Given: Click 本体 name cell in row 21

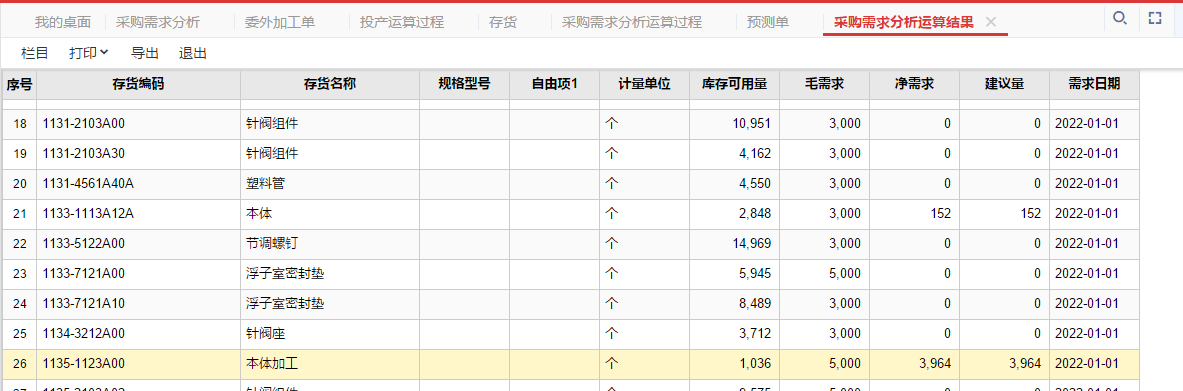Looking at the screenshot, I should [x=330, y=214].
